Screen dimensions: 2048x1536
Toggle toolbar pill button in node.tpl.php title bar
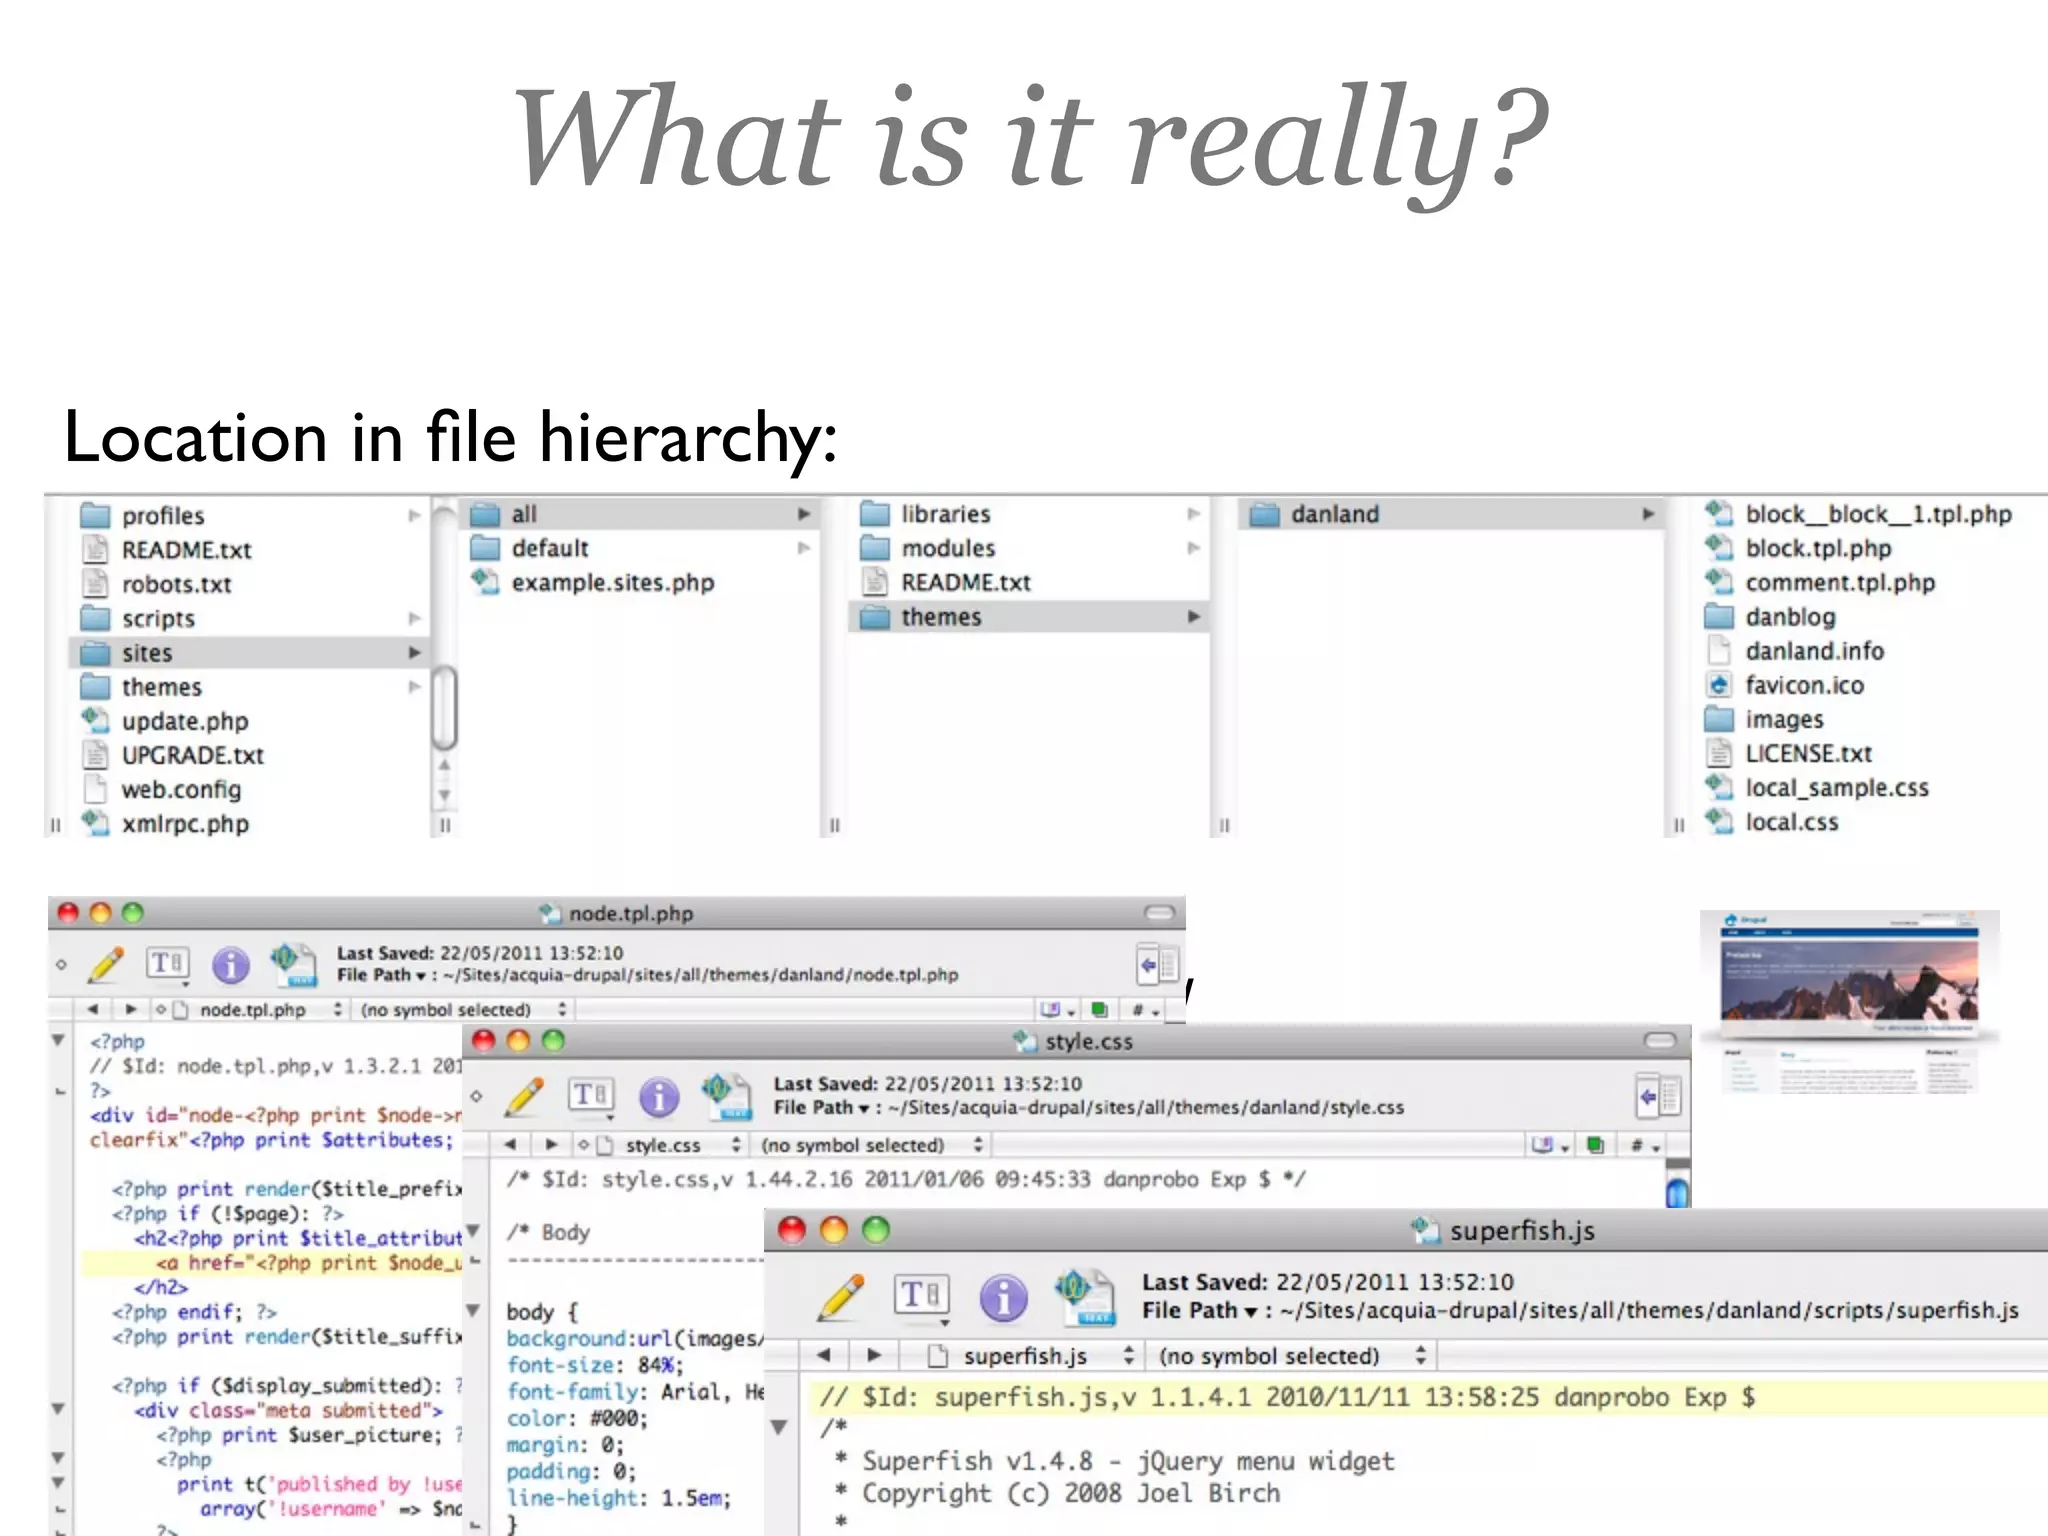[1159, 912]
